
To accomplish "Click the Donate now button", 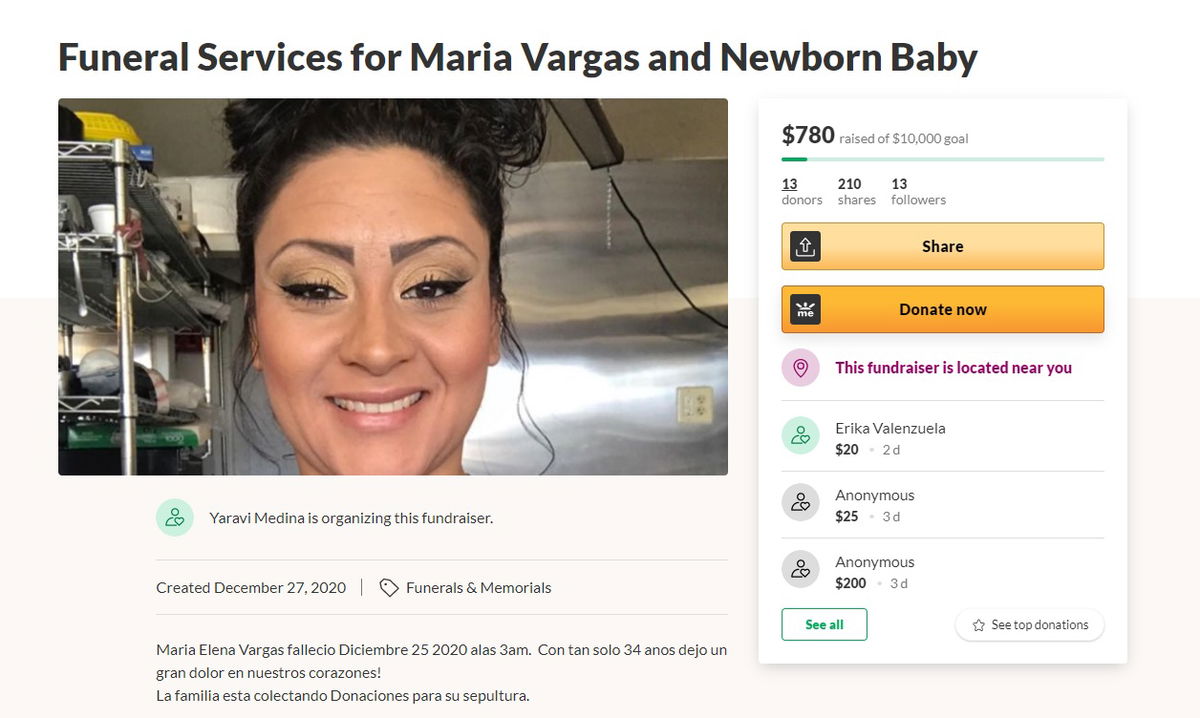I will coord(943,310).
